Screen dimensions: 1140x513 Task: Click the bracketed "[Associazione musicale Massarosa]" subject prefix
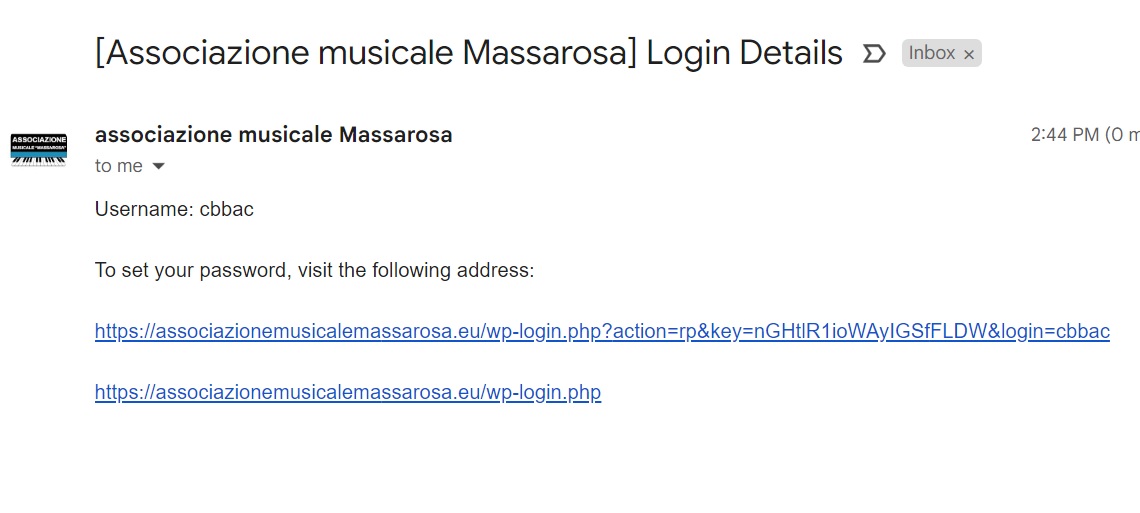click(x=366, y=52)
